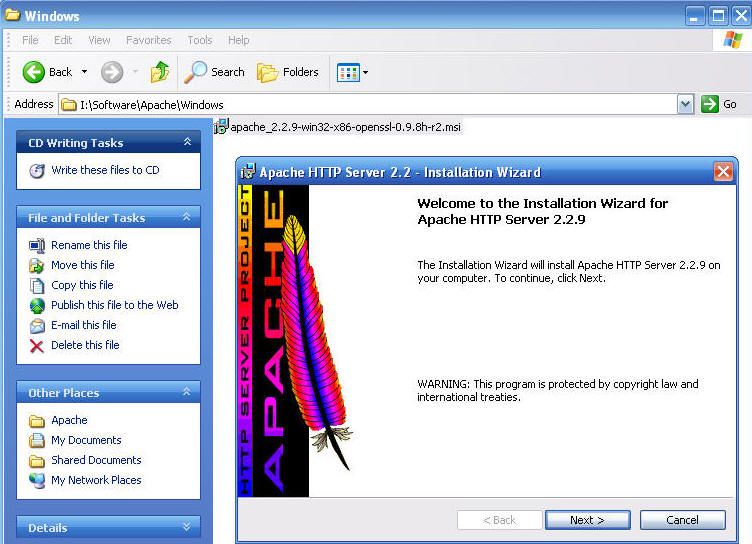Click the Write these files to CD link

pos(105,170)
